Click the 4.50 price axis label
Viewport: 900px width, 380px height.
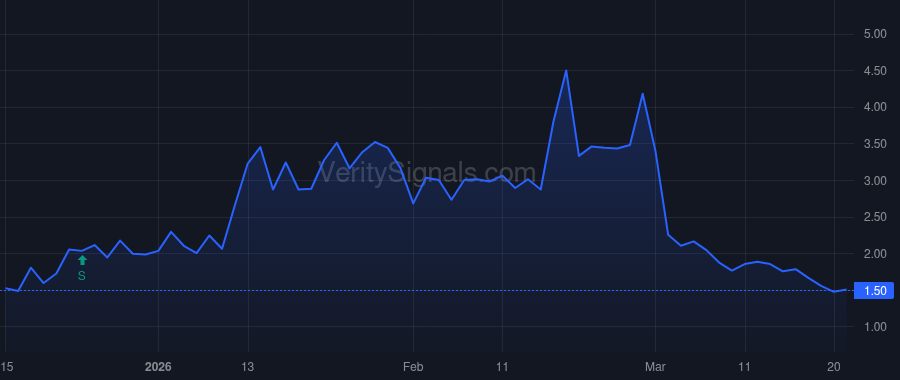[x=875, y=71]
